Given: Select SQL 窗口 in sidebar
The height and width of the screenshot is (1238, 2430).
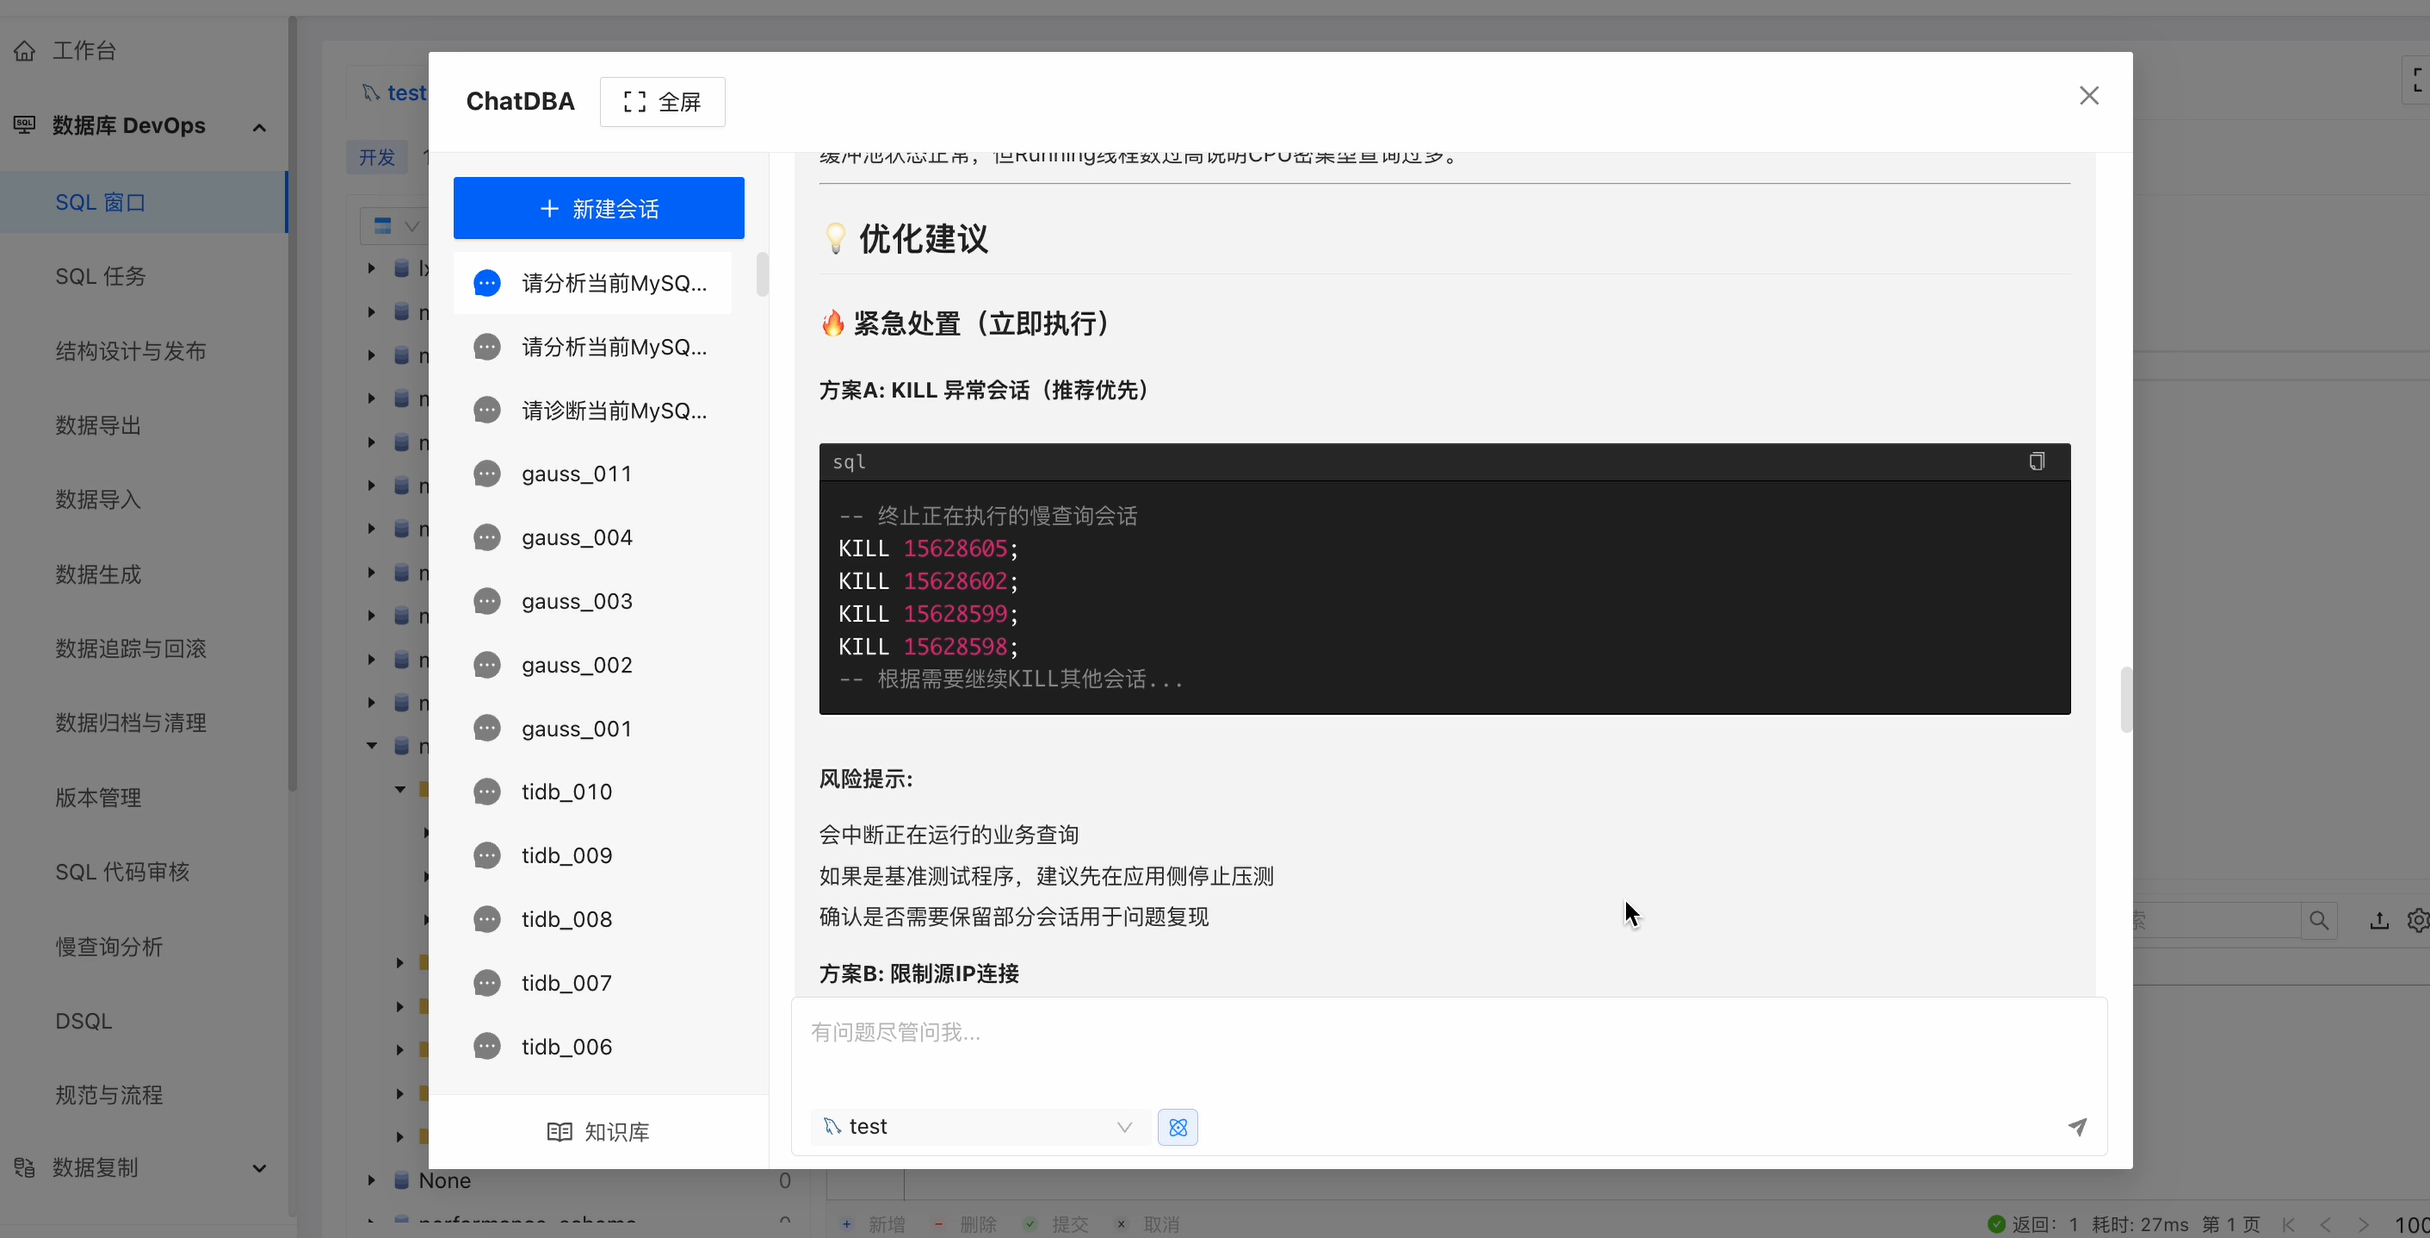Looking at the screenshot, I should (x=143, y=202).
